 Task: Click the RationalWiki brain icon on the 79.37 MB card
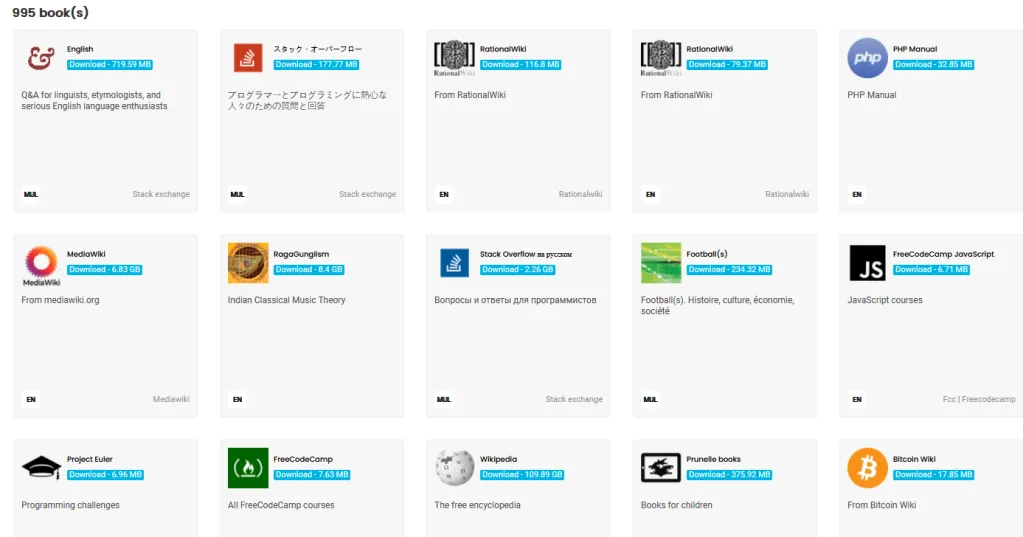pos(661,57)
